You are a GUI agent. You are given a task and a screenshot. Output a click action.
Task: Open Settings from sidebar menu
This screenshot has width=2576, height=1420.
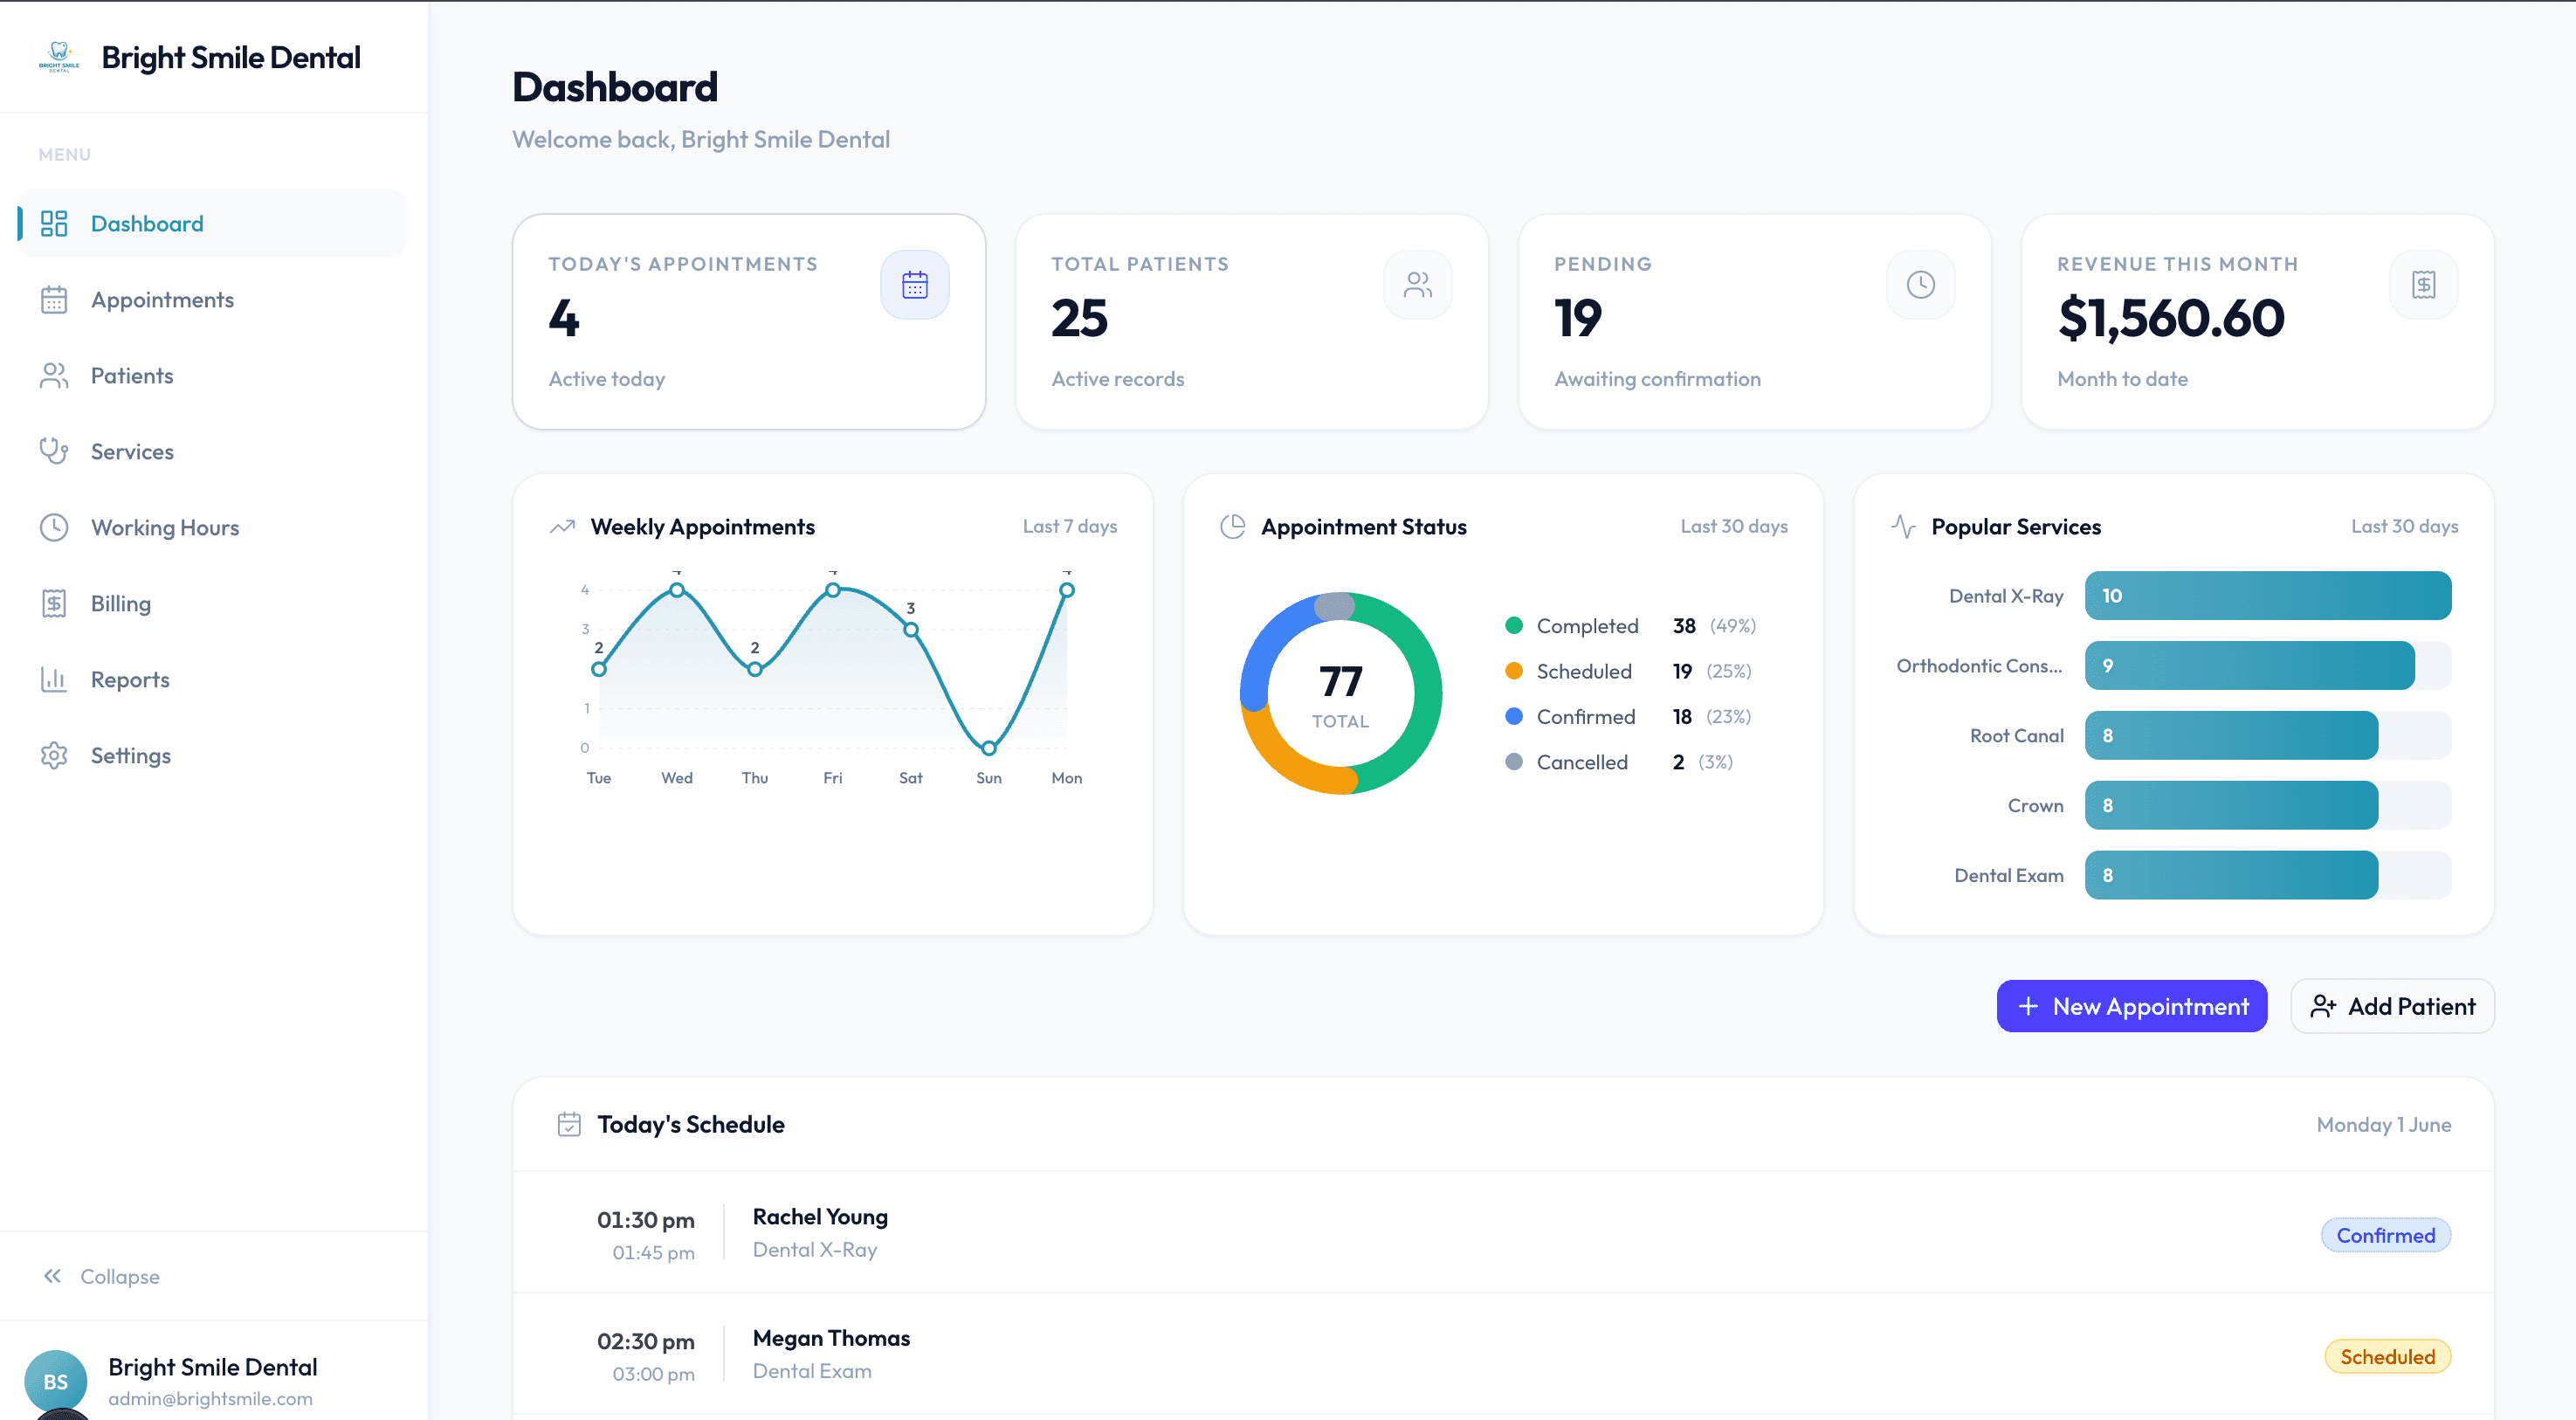[x=212, y=755]
